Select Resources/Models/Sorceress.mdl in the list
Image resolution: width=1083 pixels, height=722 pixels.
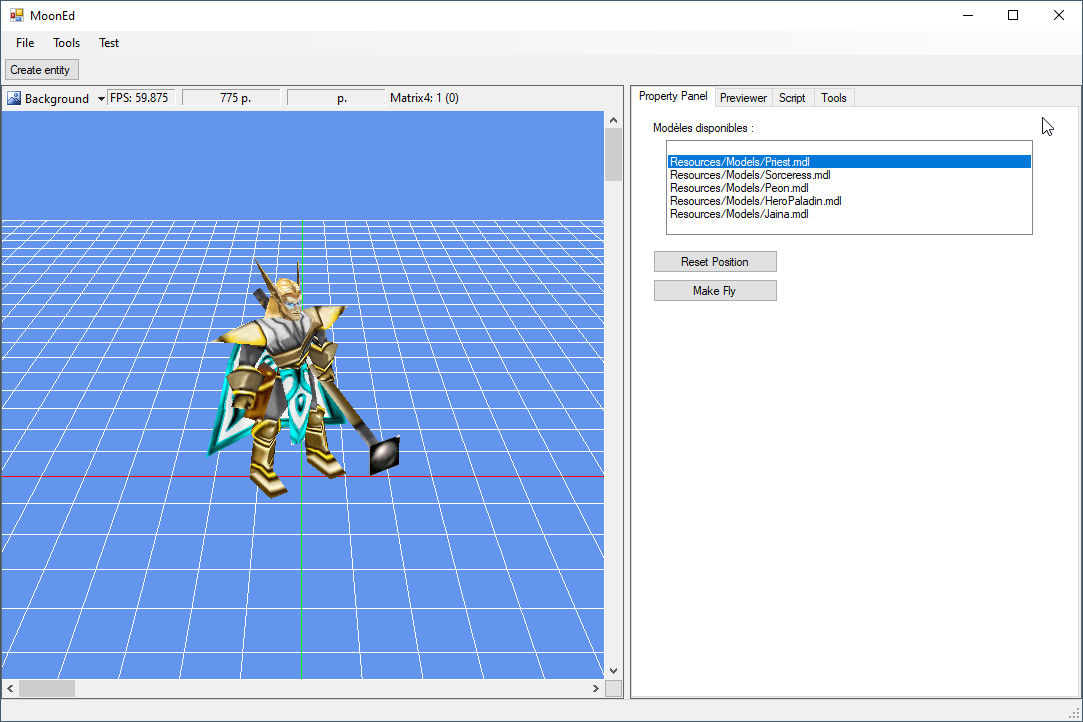pos(749,175)
